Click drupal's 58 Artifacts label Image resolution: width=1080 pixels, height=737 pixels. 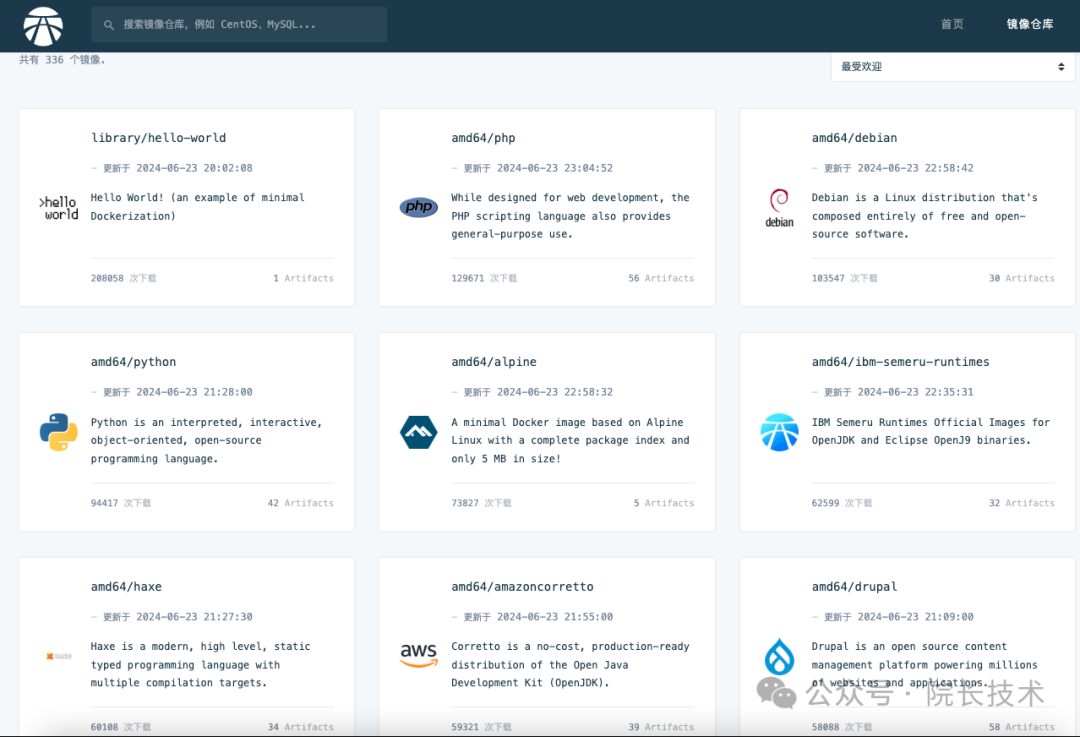click(1021, 727)
